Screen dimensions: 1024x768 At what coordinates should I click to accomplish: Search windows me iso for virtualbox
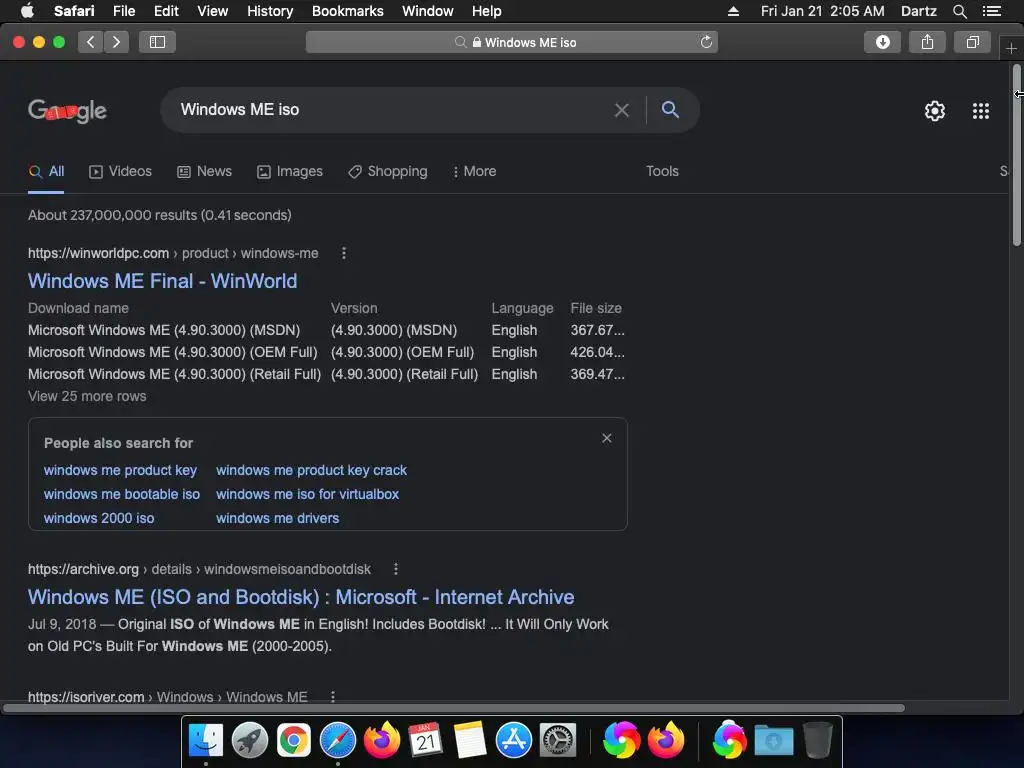[308, 494]
